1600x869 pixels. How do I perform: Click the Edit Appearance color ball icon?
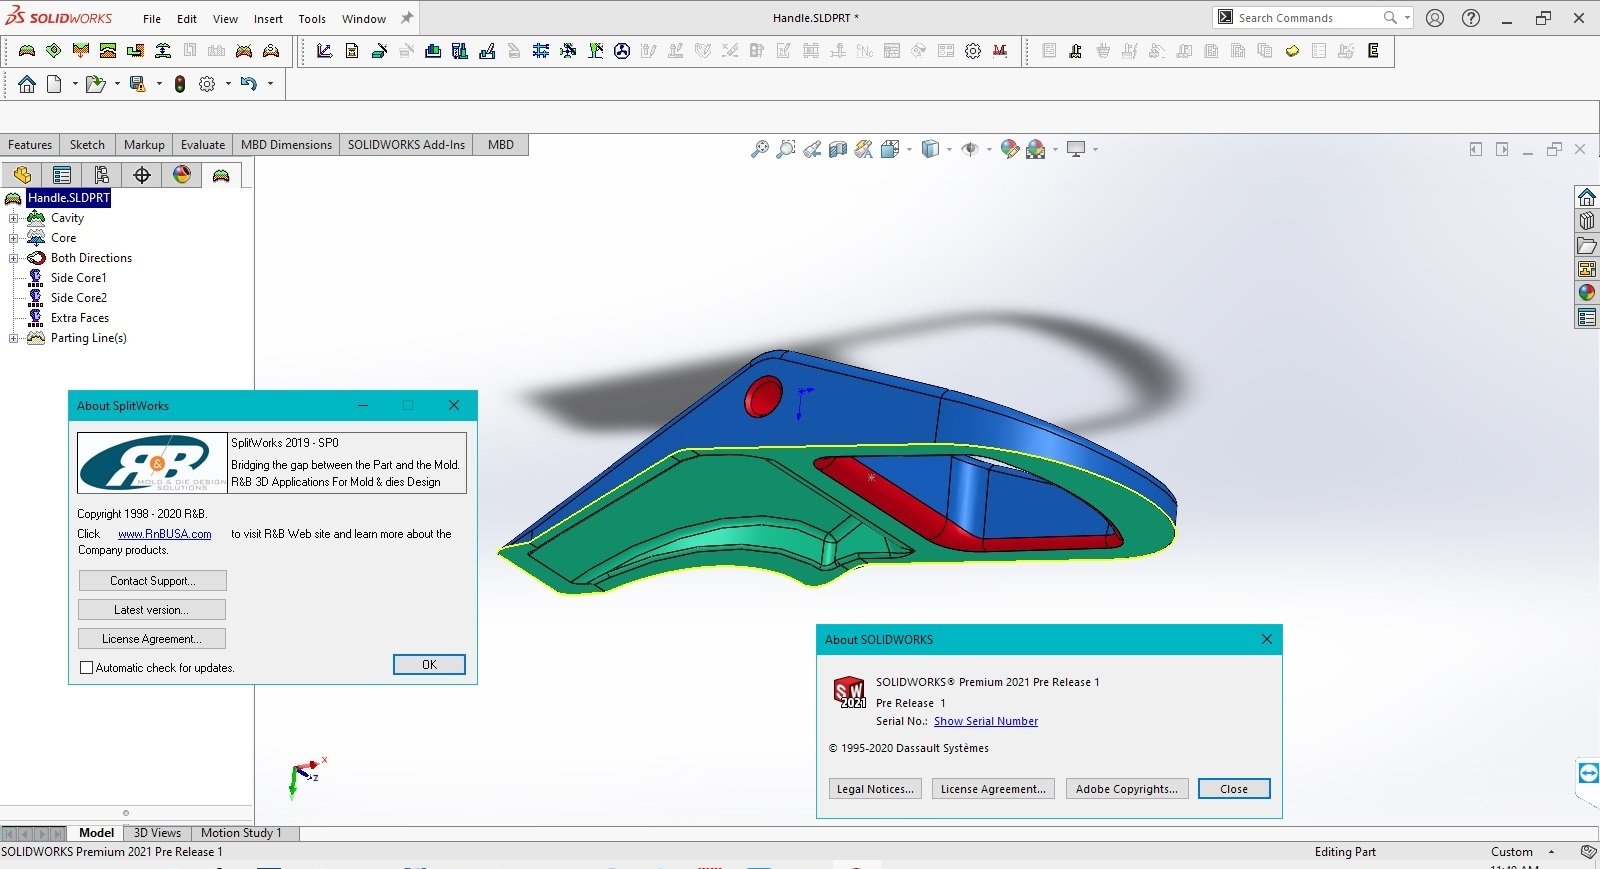pyautogui.click(x=1010, y=149)
